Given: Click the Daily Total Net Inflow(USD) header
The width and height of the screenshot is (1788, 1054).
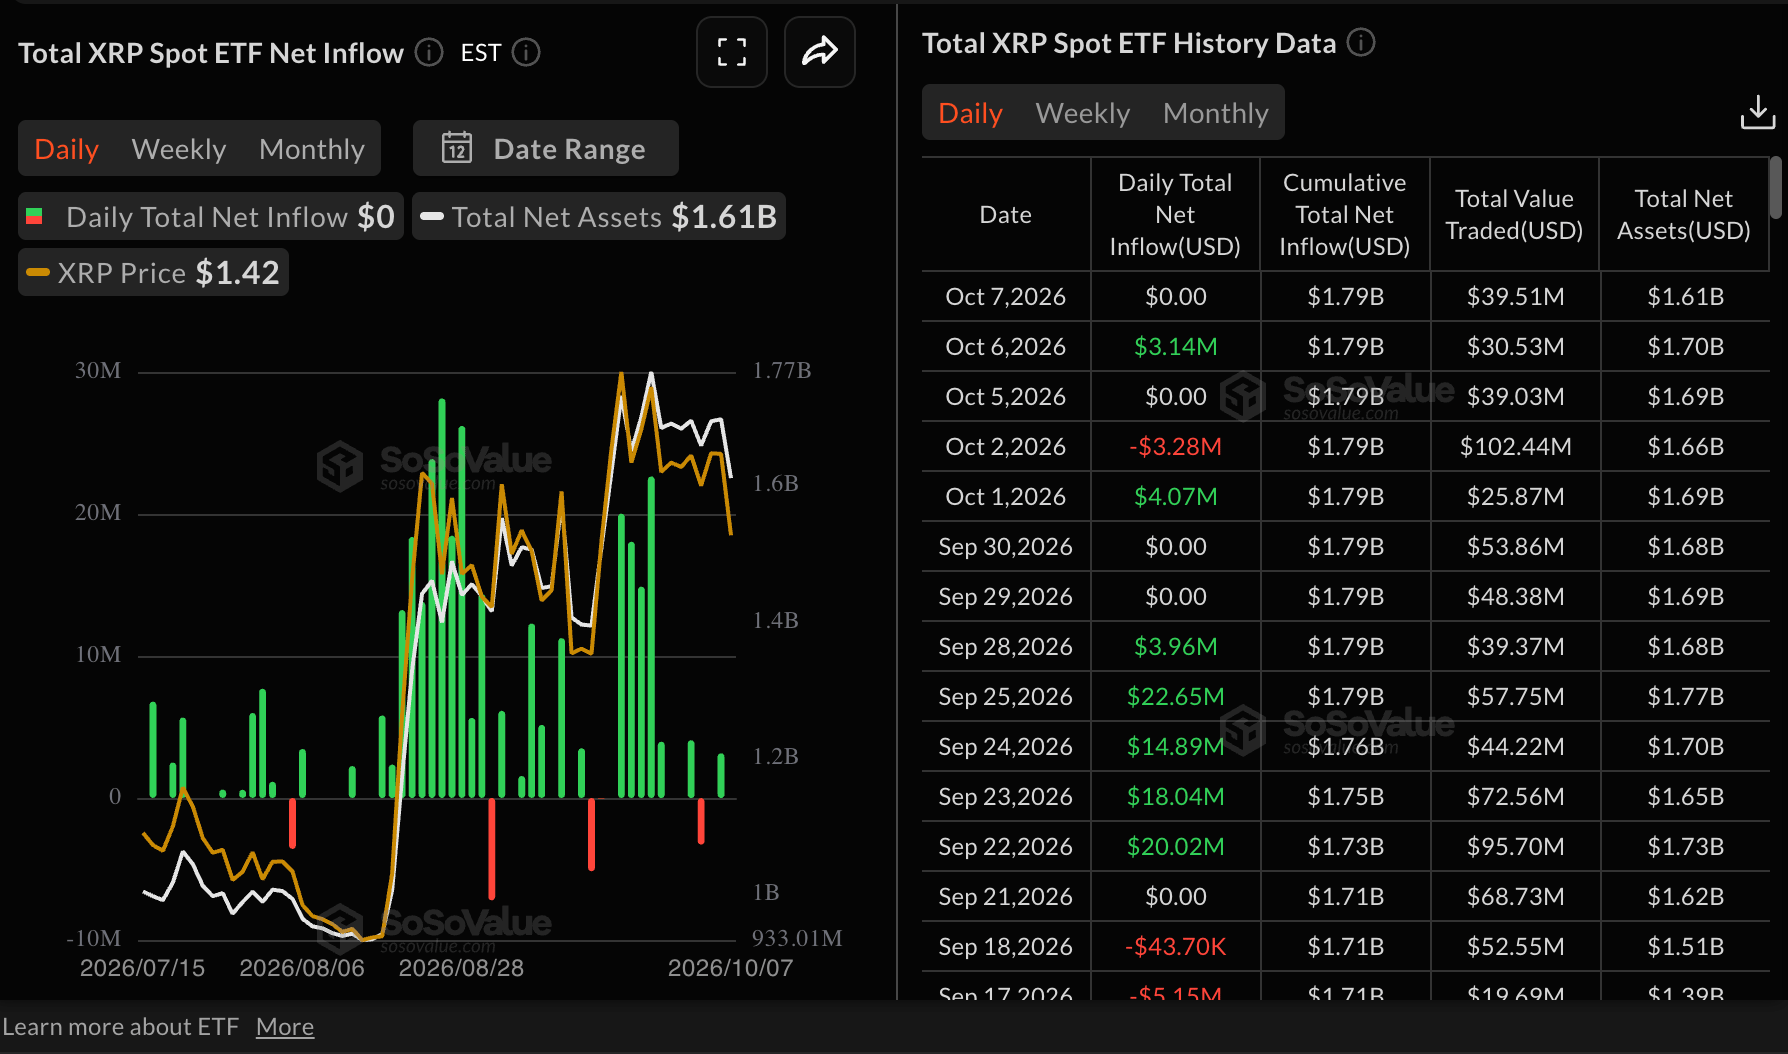Looking at the screenshot, I should point(1175,214).
